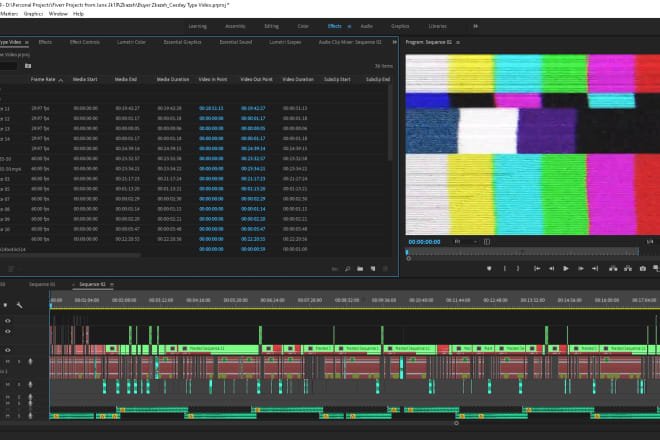Click the Mark Out bracket icon
Viewport: 660px width, 440px height.
click(x=518, y=268)
